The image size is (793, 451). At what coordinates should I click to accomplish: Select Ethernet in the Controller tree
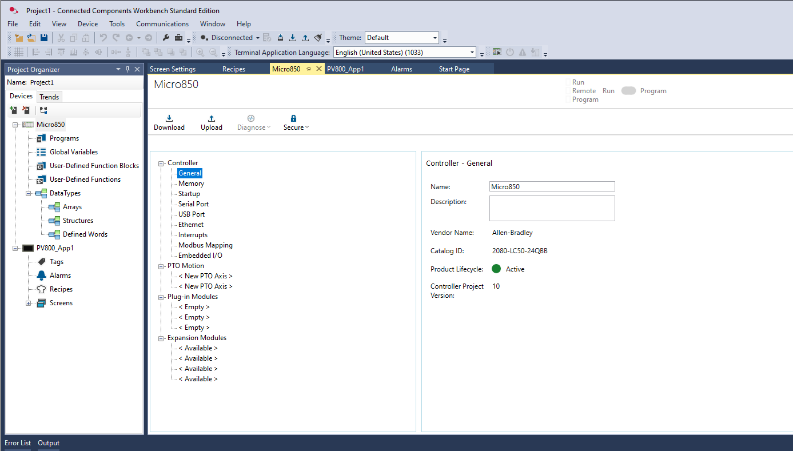191,224
